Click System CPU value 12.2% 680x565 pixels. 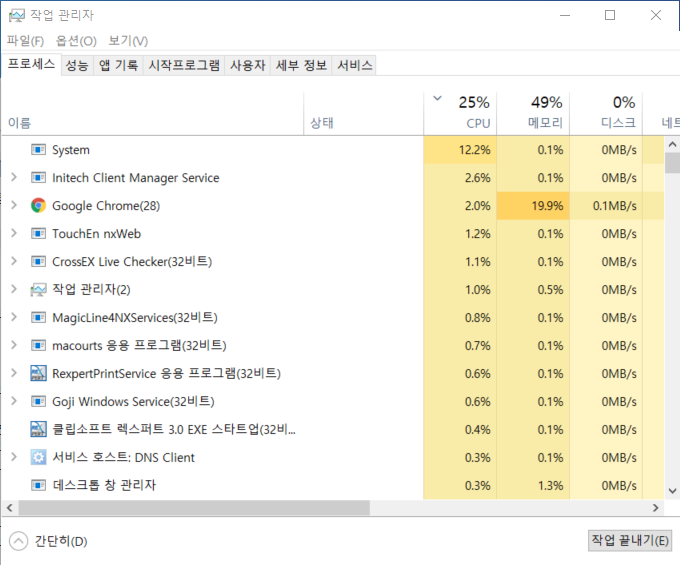(474, 150)
